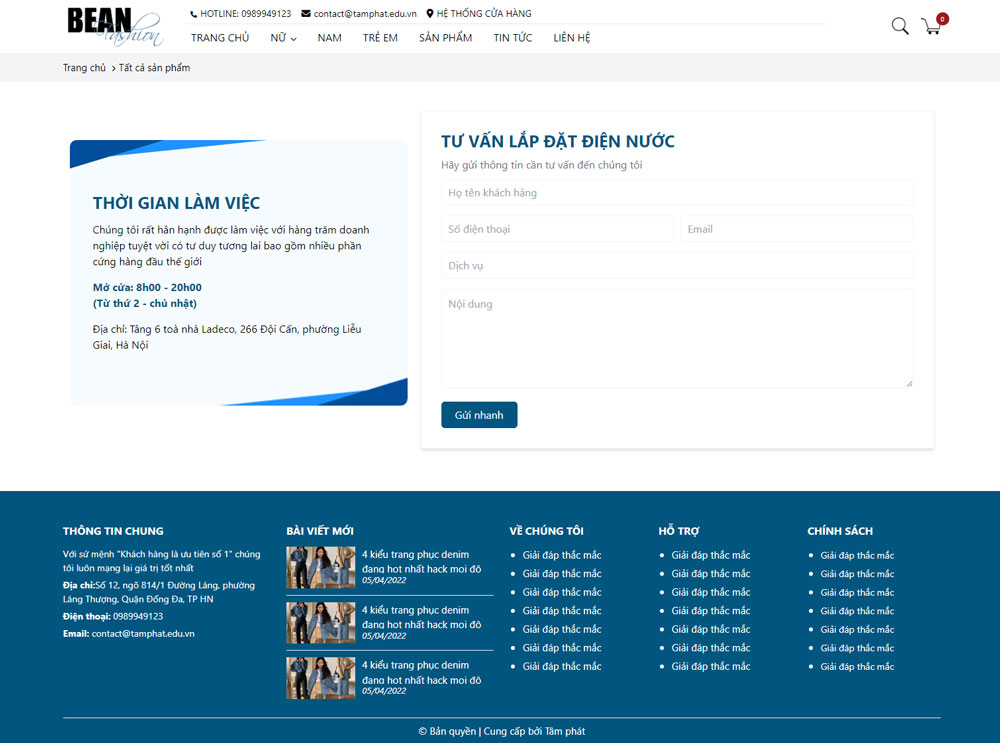Screen dimensions: 1000x743
Task: Open the TRANG CHỦ menu item
Action: (x=220, y=38)
